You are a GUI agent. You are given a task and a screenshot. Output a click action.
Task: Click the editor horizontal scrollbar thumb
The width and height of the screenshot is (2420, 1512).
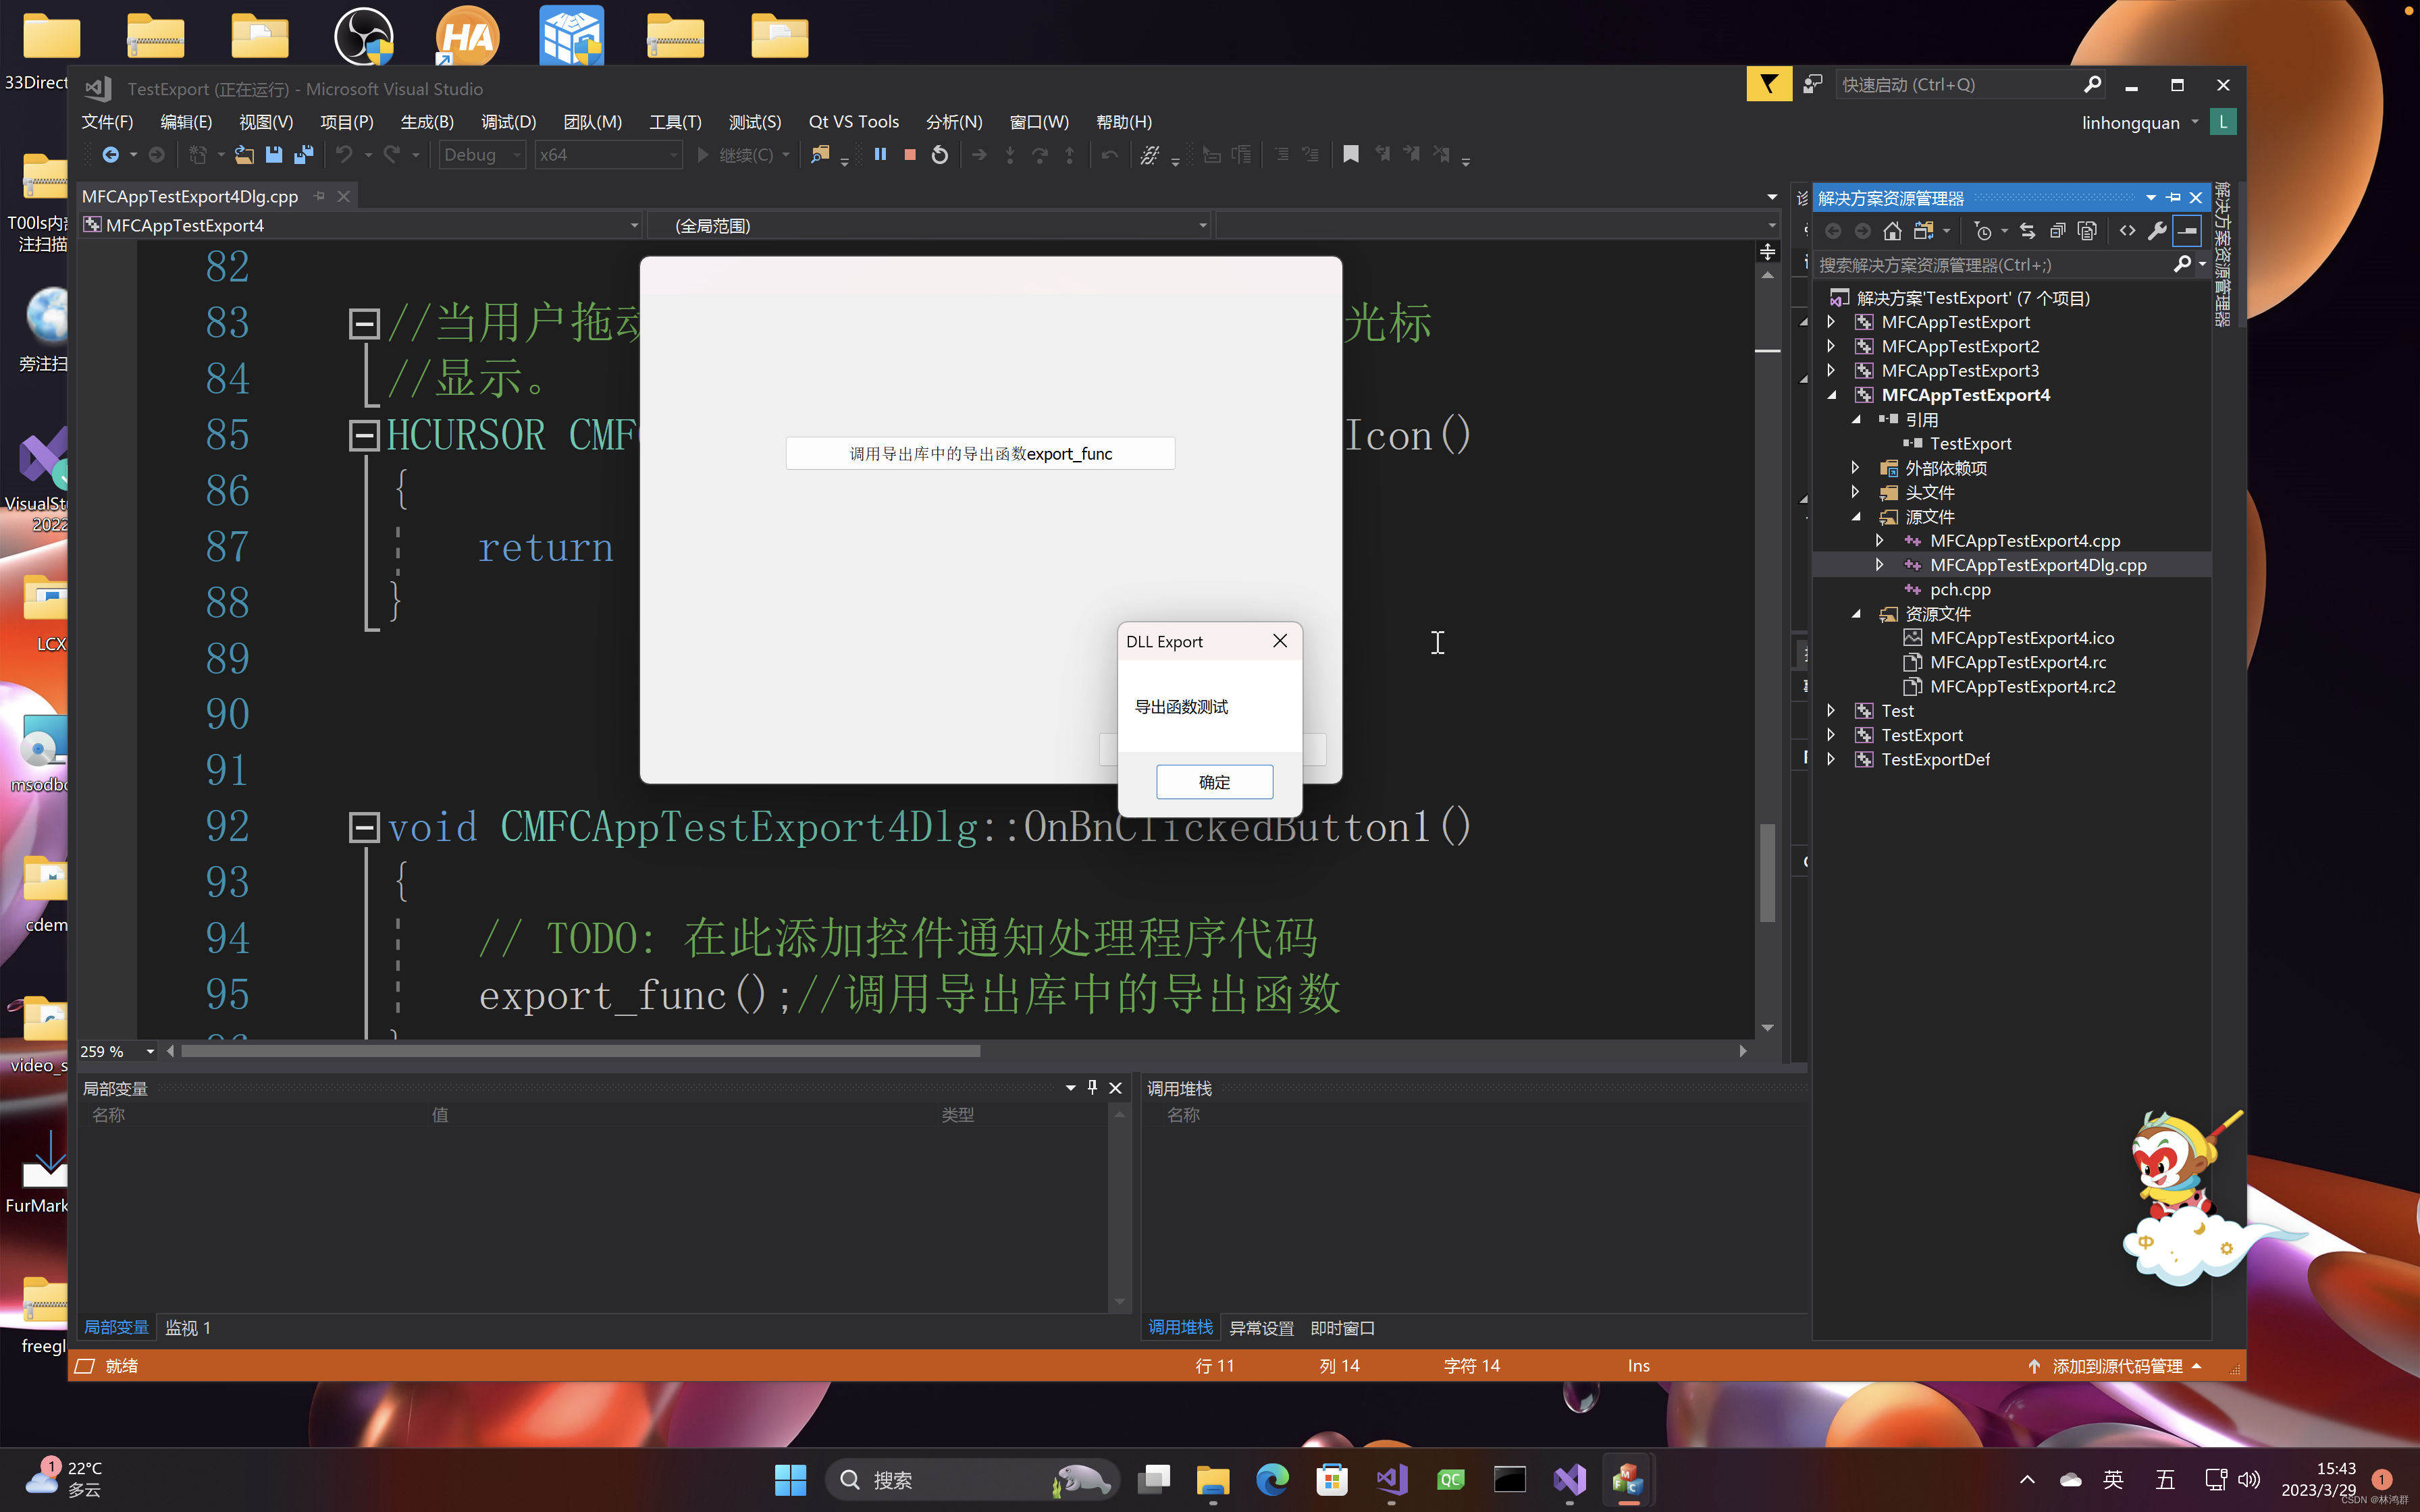coord(580,1051)
